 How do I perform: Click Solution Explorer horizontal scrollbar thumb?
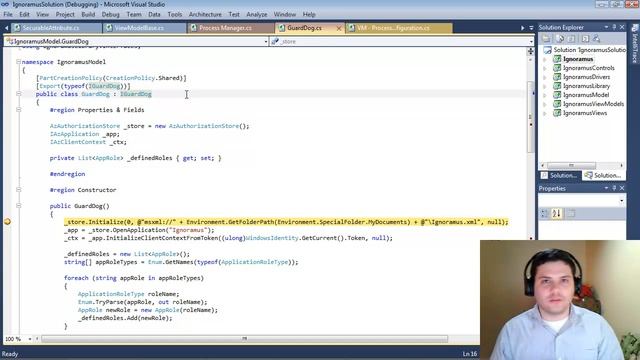(x=571, y=165)
